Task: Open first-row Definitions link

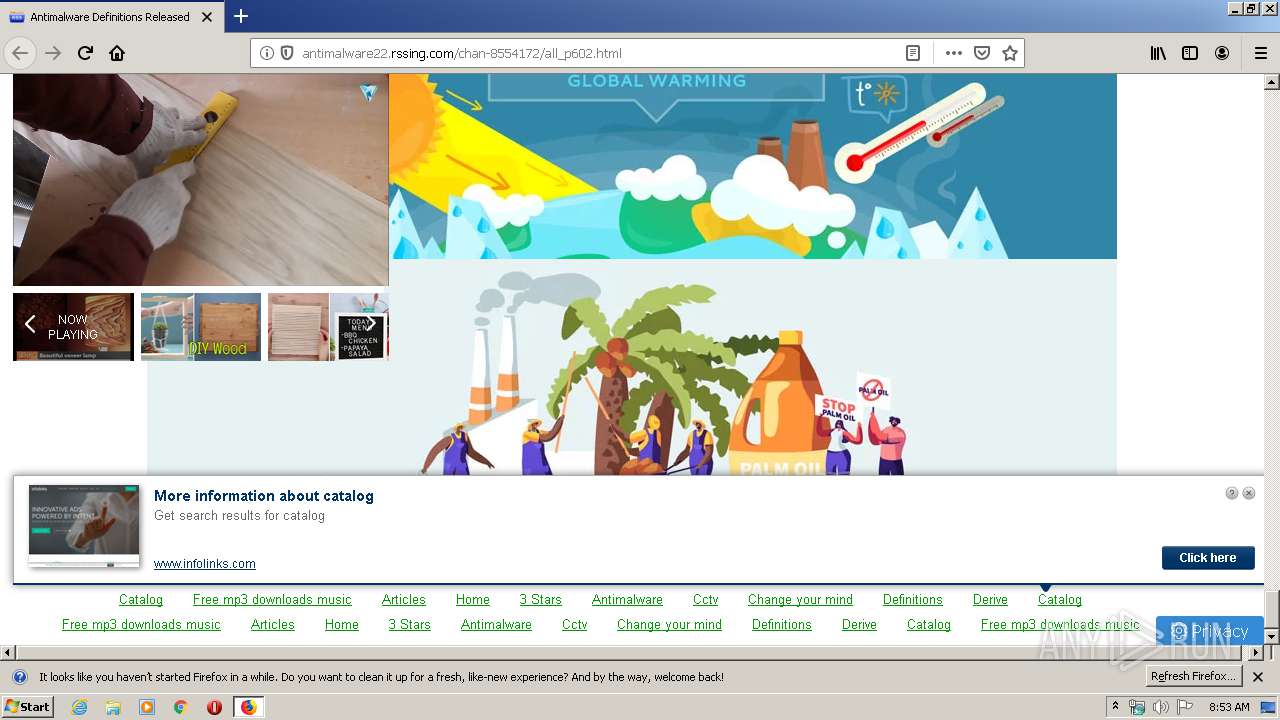Action: [x=913, y=600]
